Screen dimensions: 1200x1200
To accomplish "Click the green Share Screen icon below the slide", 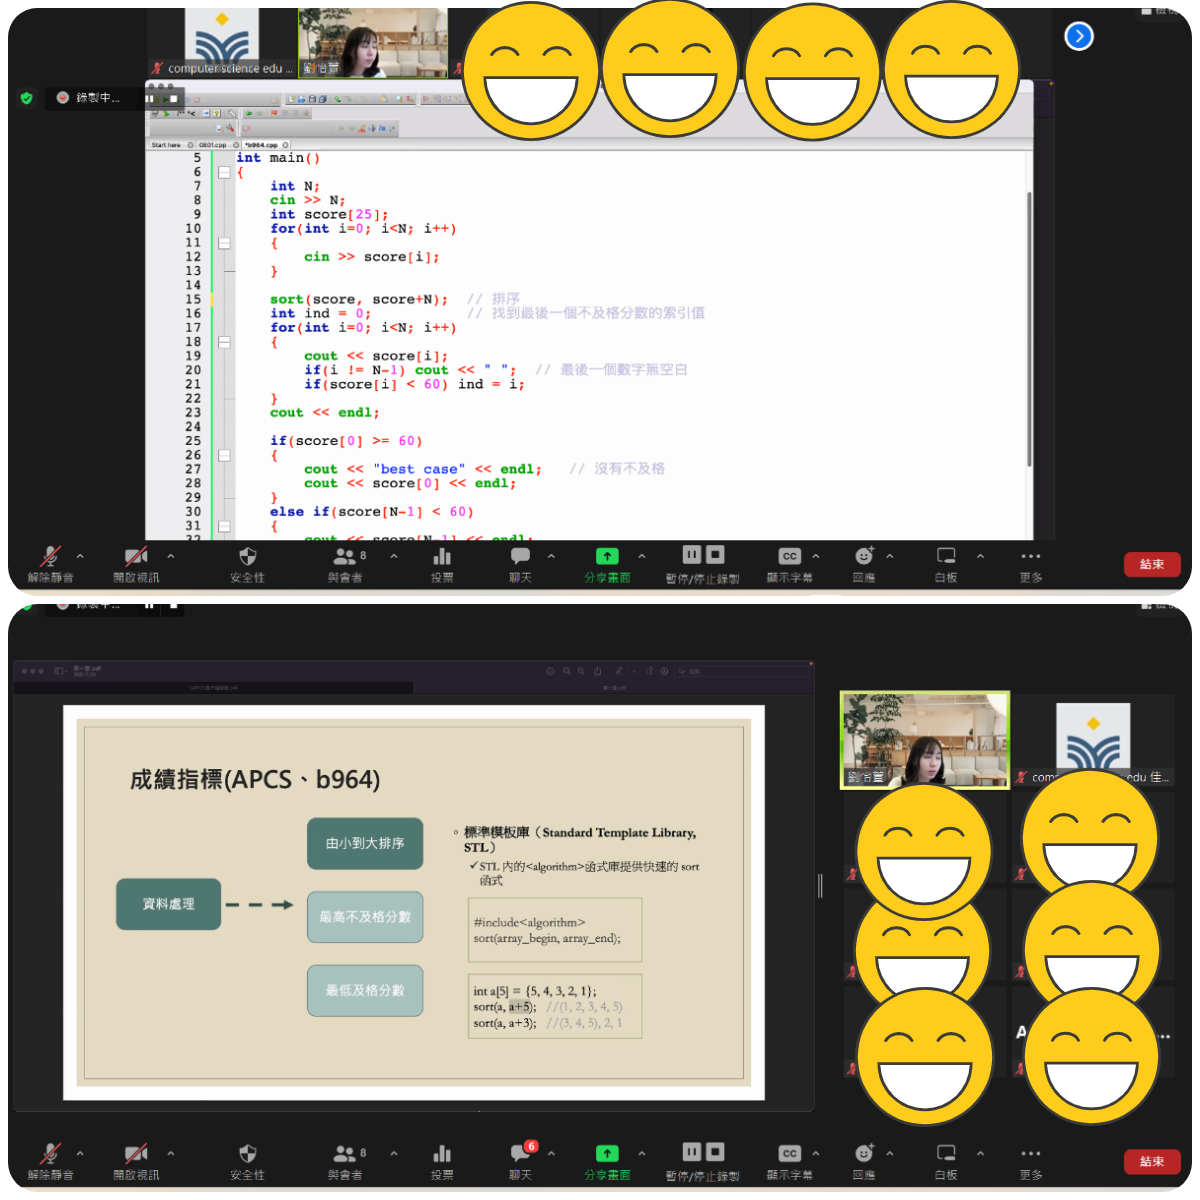I will coord(607,1153).
